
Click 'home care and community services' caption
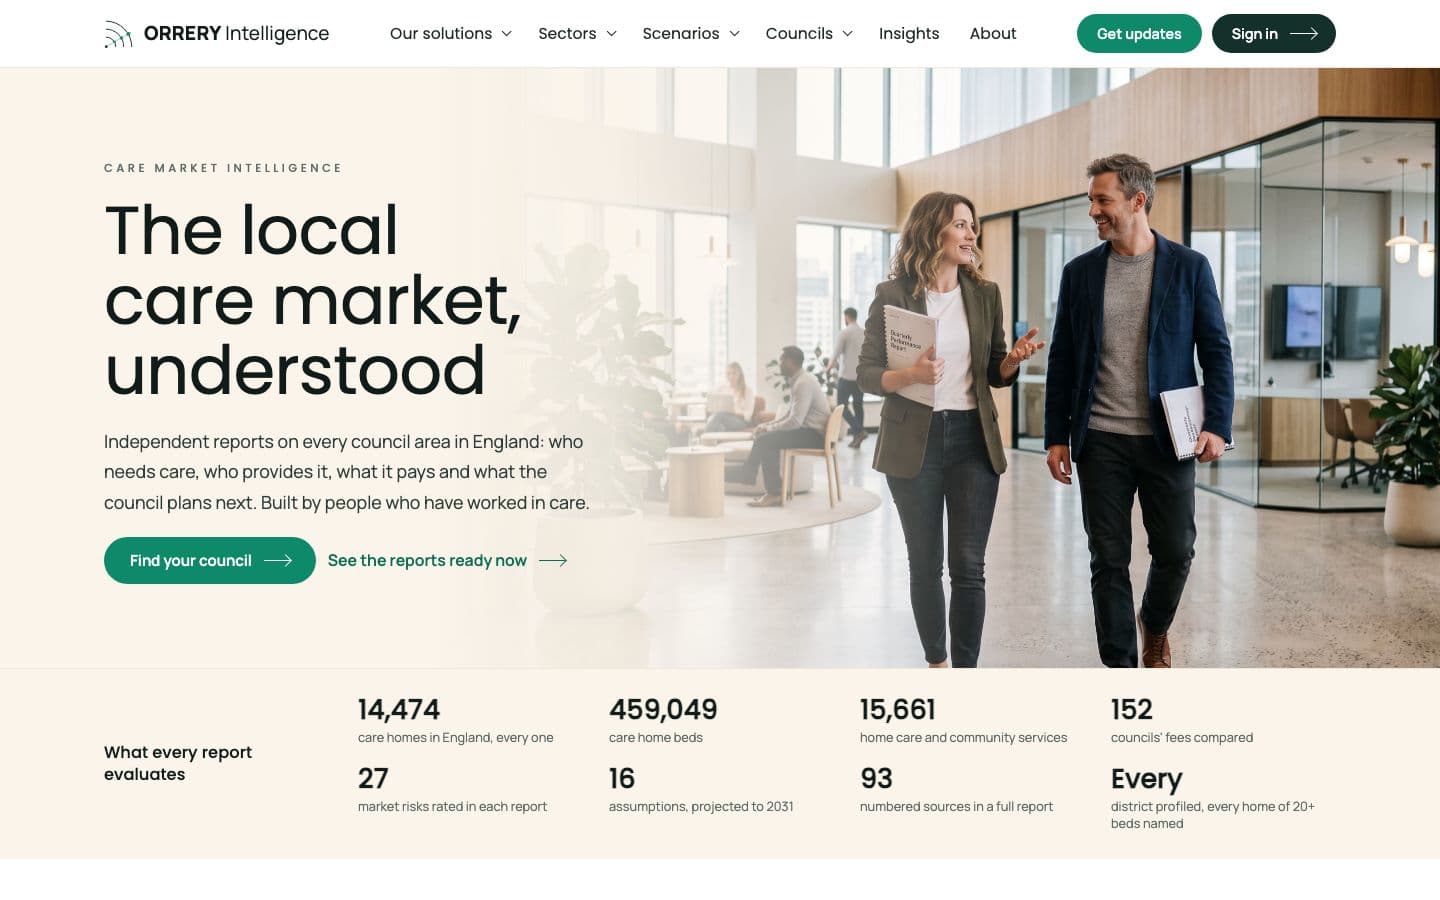(x=964, y=738)
